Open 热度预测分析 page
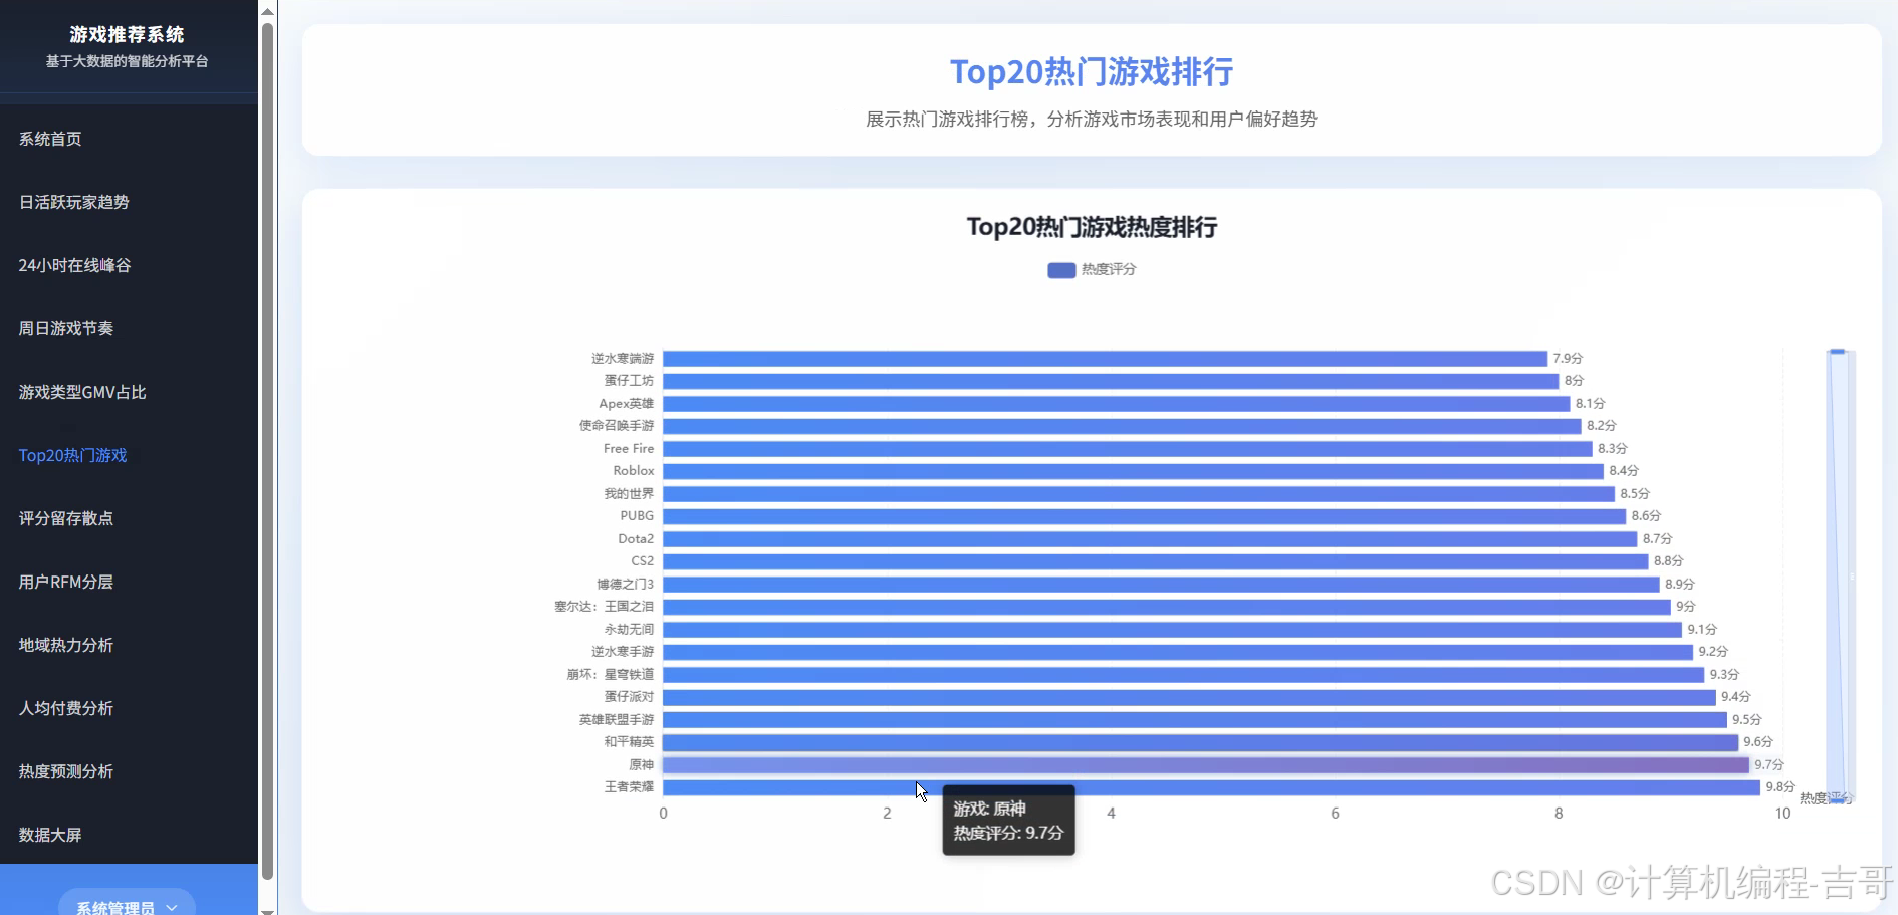 point(66,771)
